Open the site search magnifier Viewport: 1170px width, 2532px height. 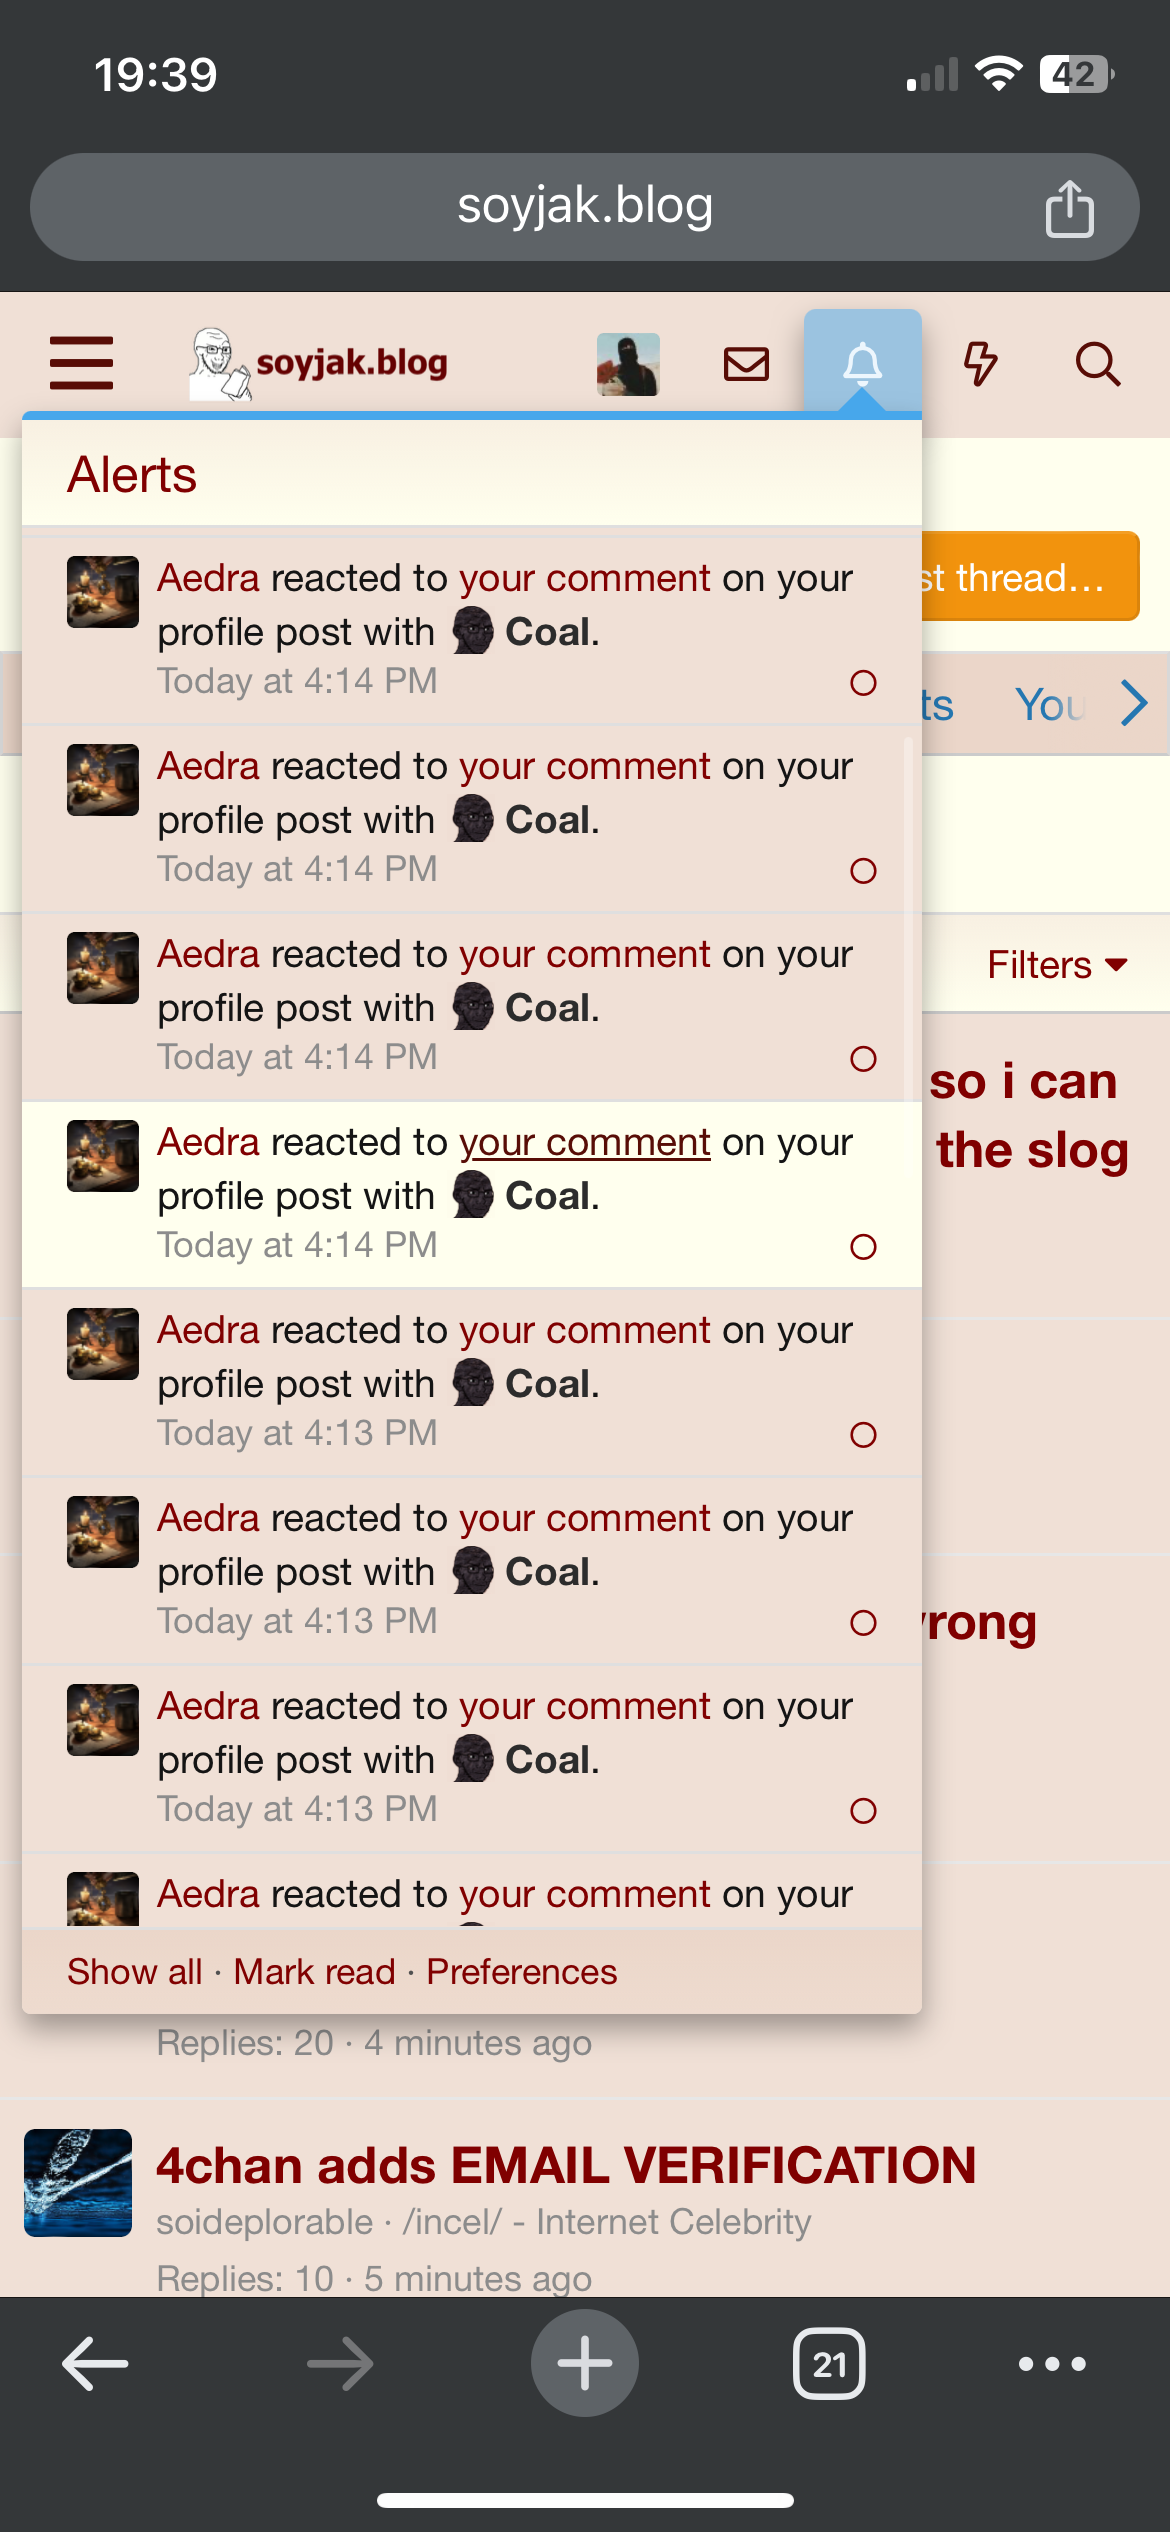pos(1097,364)
